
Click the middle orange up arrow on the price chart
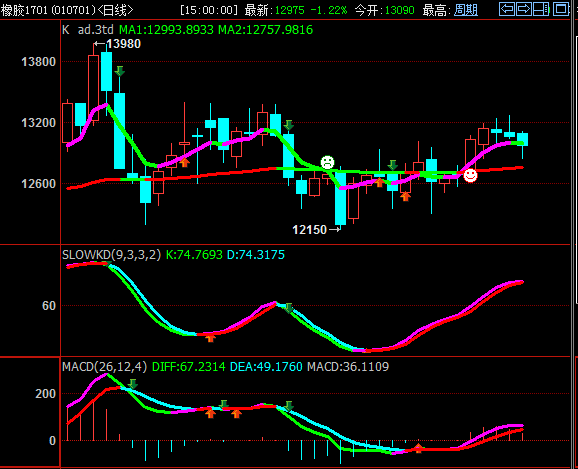pyautogui.click(x=379, y=182)
